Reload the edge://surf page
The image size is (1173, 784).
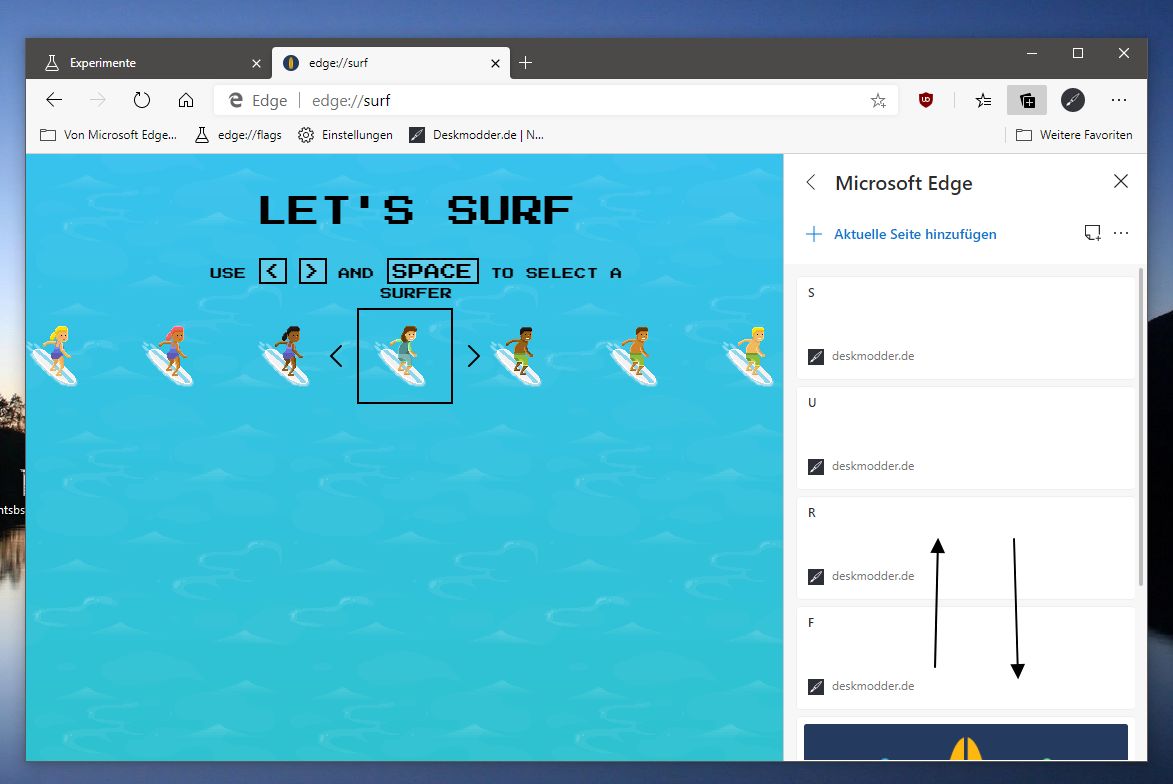[141, 100]
